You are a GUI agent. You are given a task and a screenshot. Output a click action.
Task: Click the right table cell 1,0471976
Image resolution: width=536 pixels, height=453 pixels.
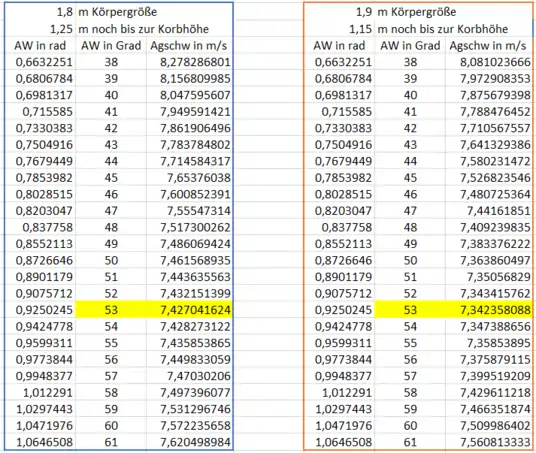(339, 426)
